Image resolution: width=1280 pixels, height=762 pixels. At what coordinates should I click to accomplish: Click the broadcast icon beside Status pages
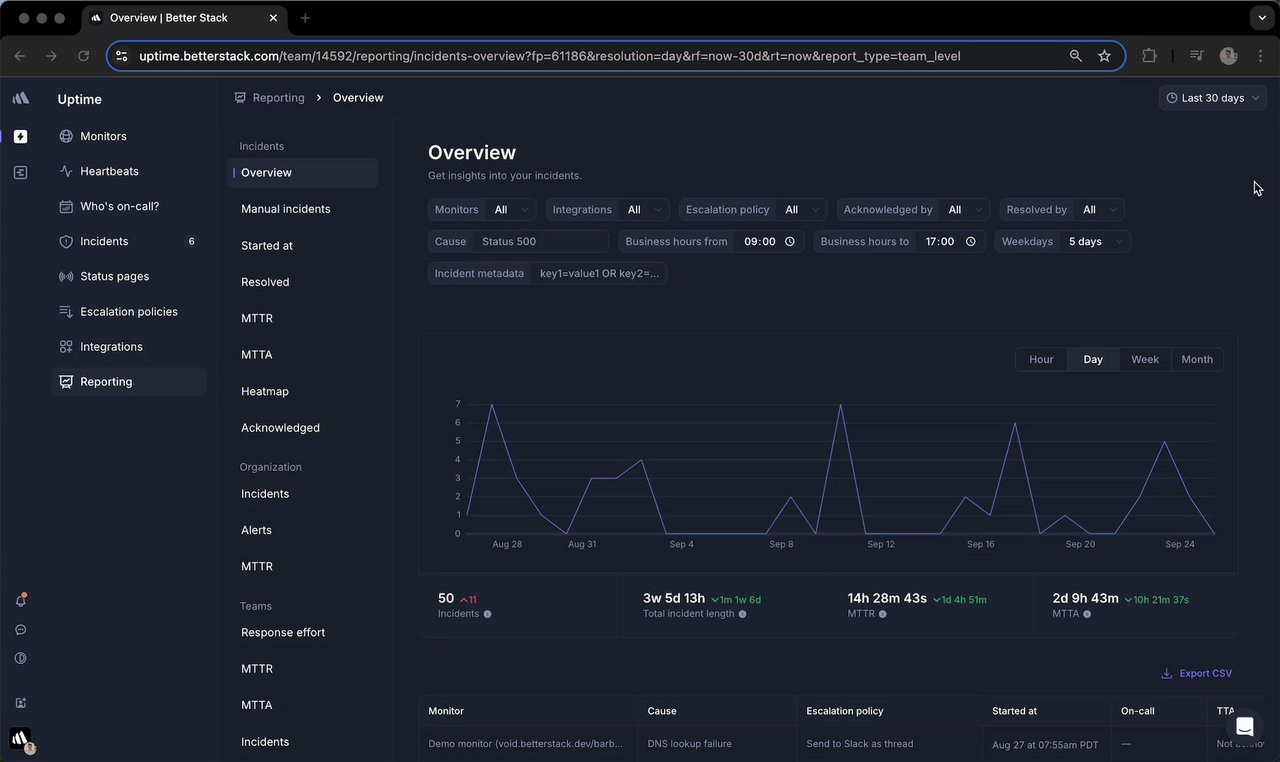pos(66,276)
